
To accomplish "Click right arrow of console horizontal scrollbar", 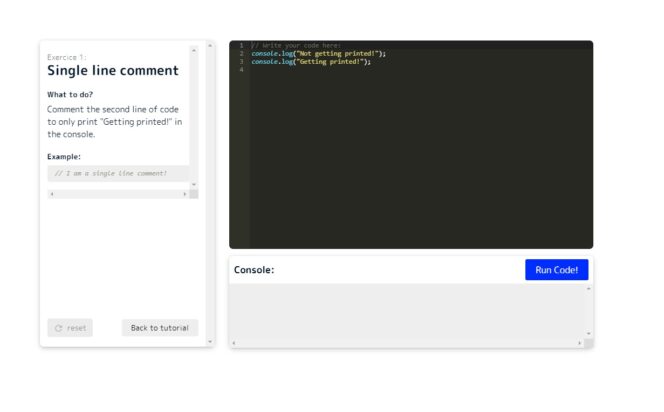I will (x=579, y=343).
